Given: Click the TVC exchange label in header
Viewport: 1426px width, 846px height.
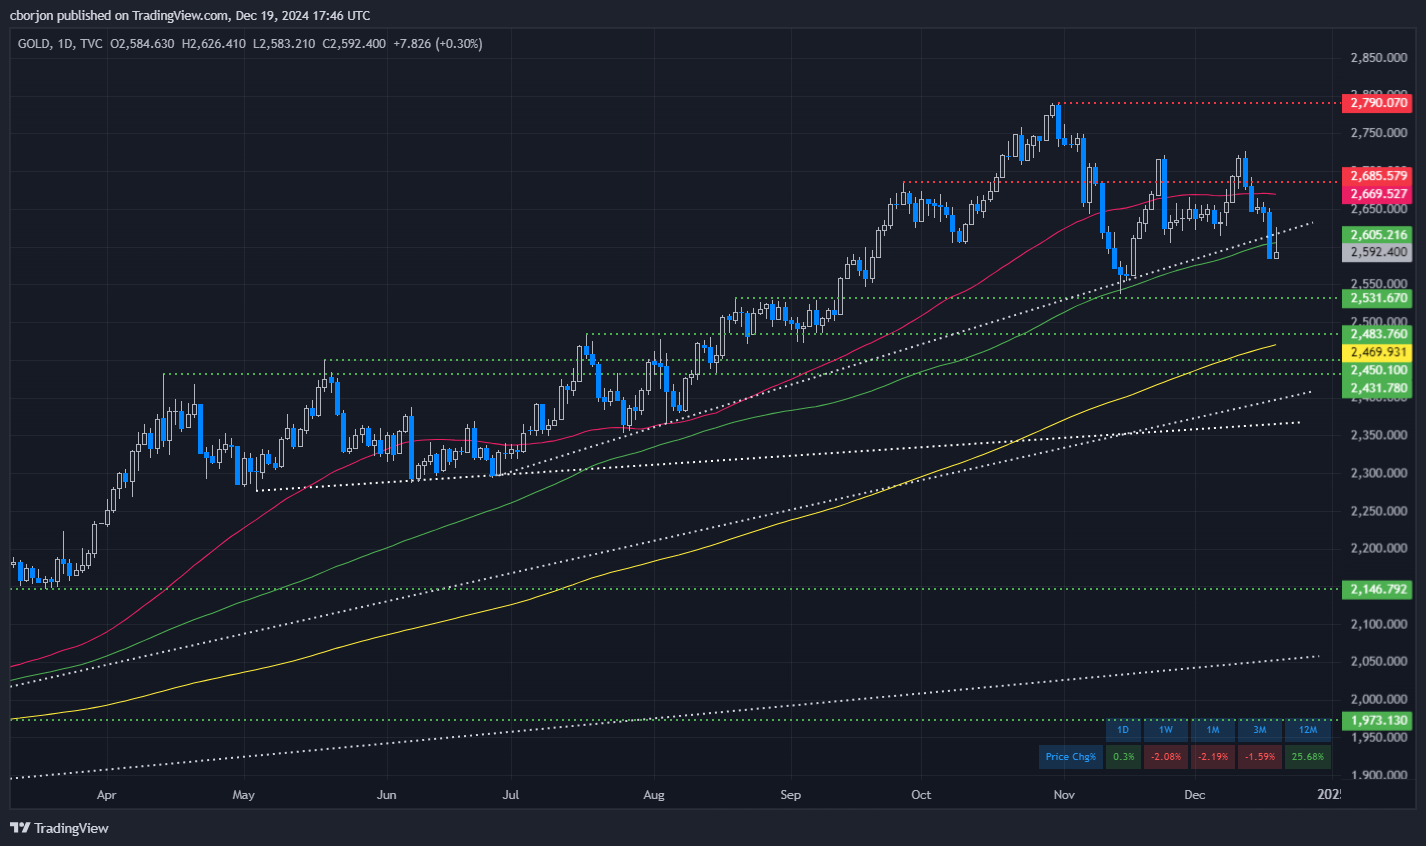Looking at the screenshot, I should point(91,44).
